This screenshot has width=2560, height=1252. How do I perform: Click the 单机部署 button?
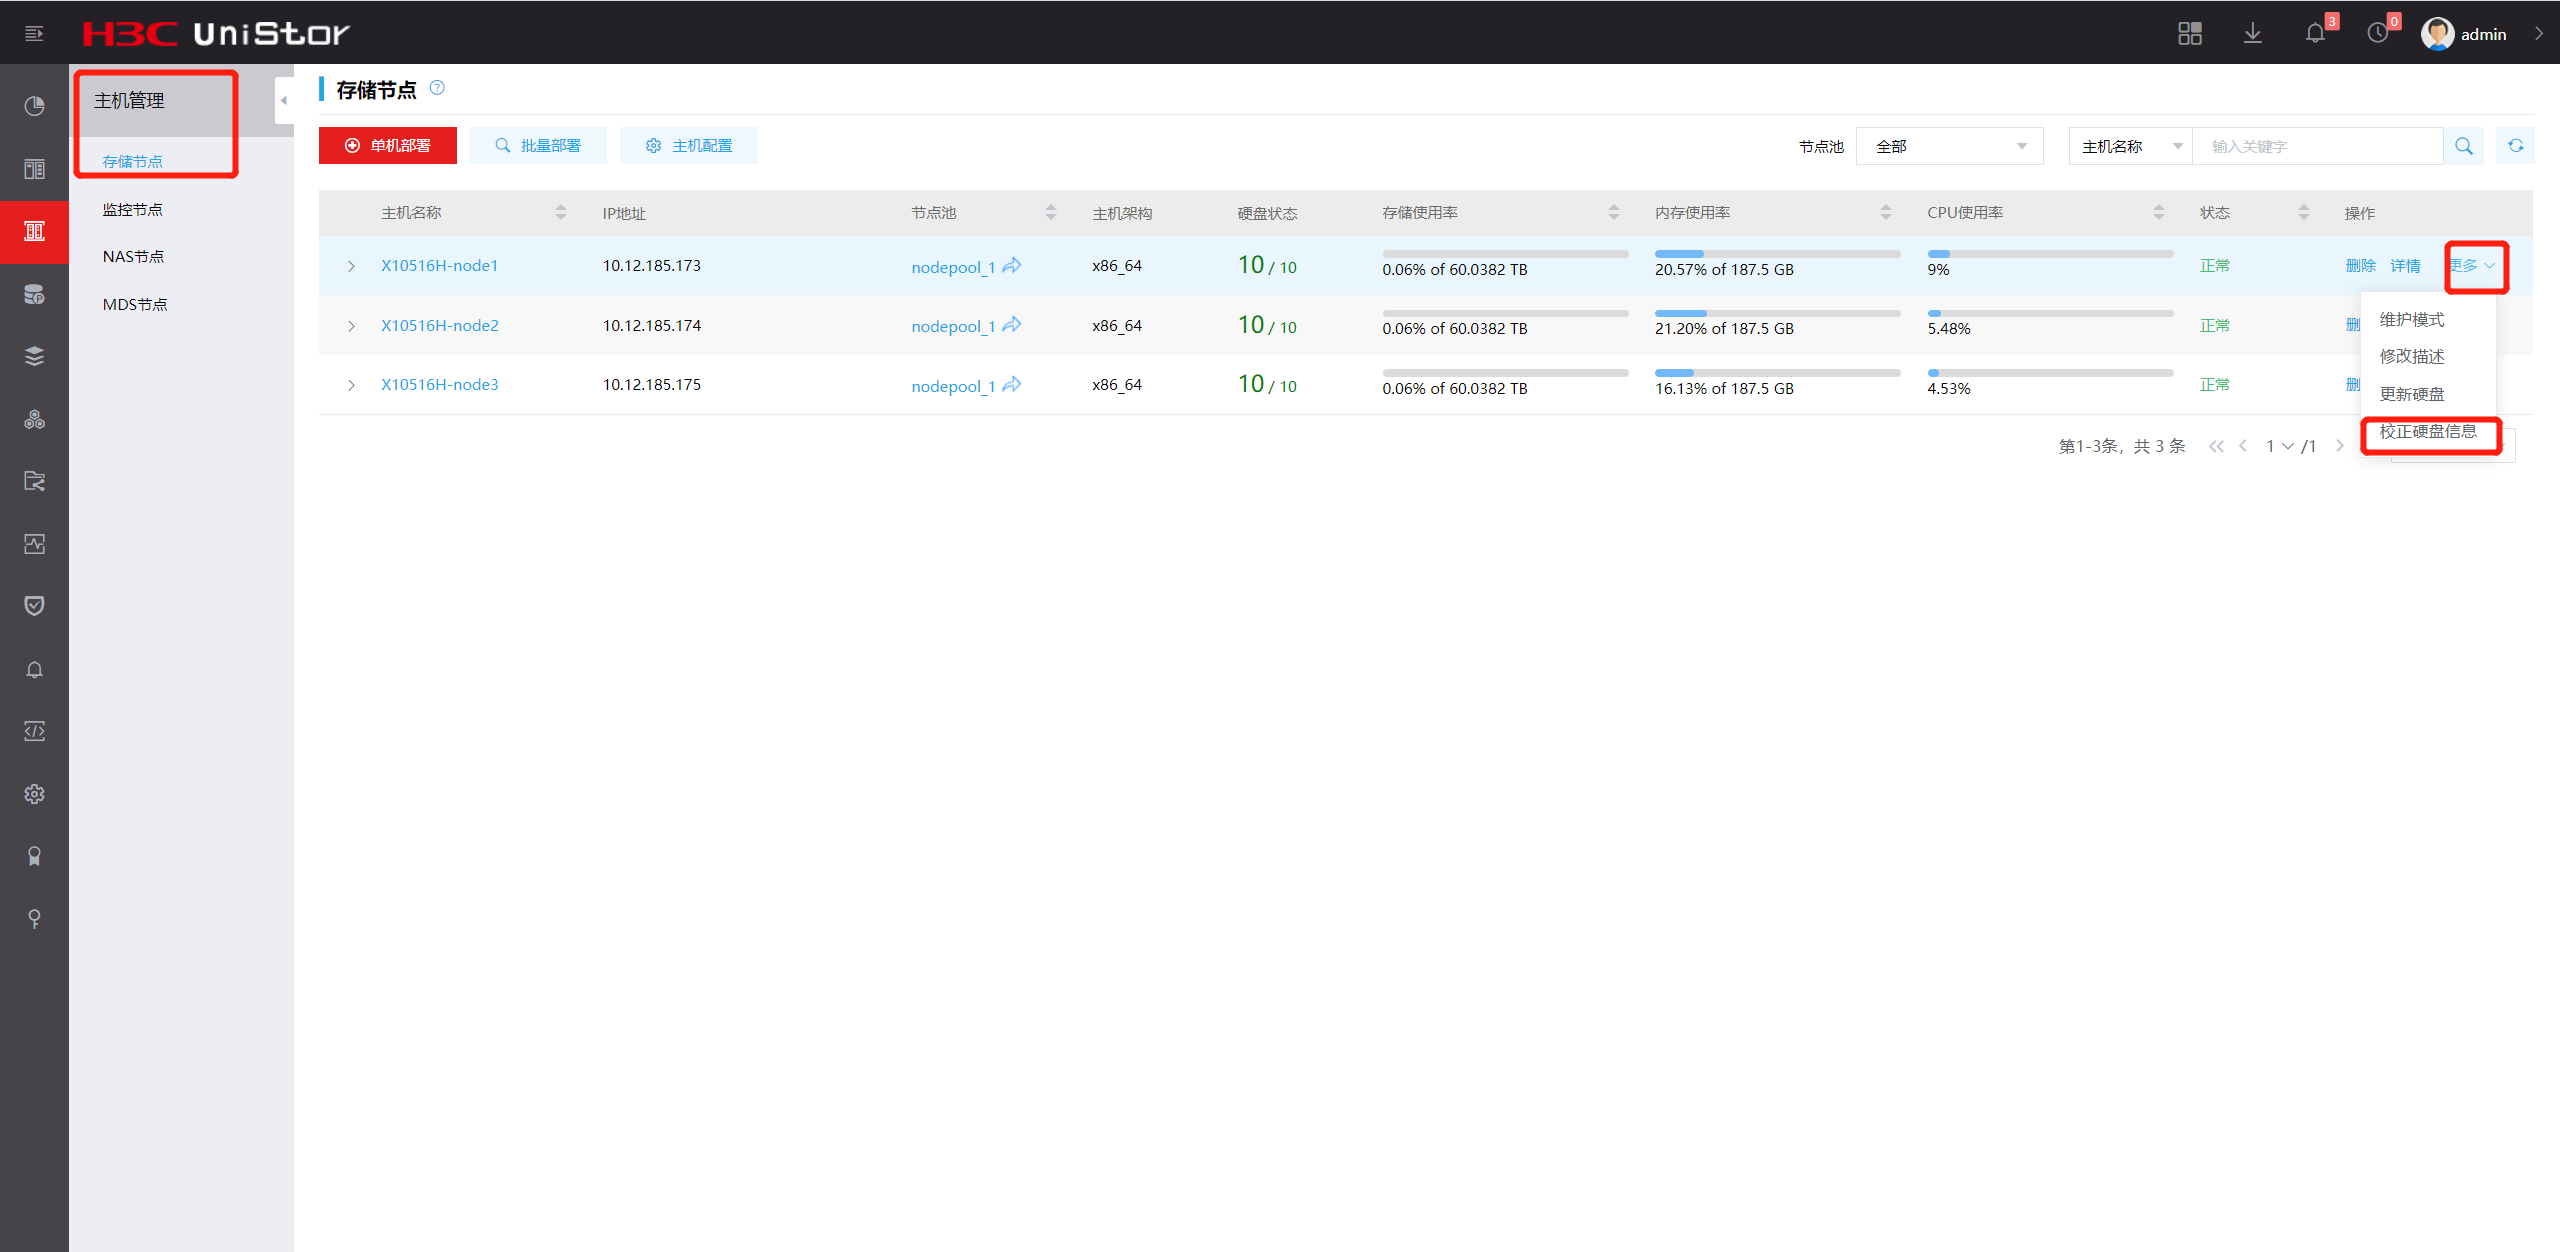click(388, 146)
